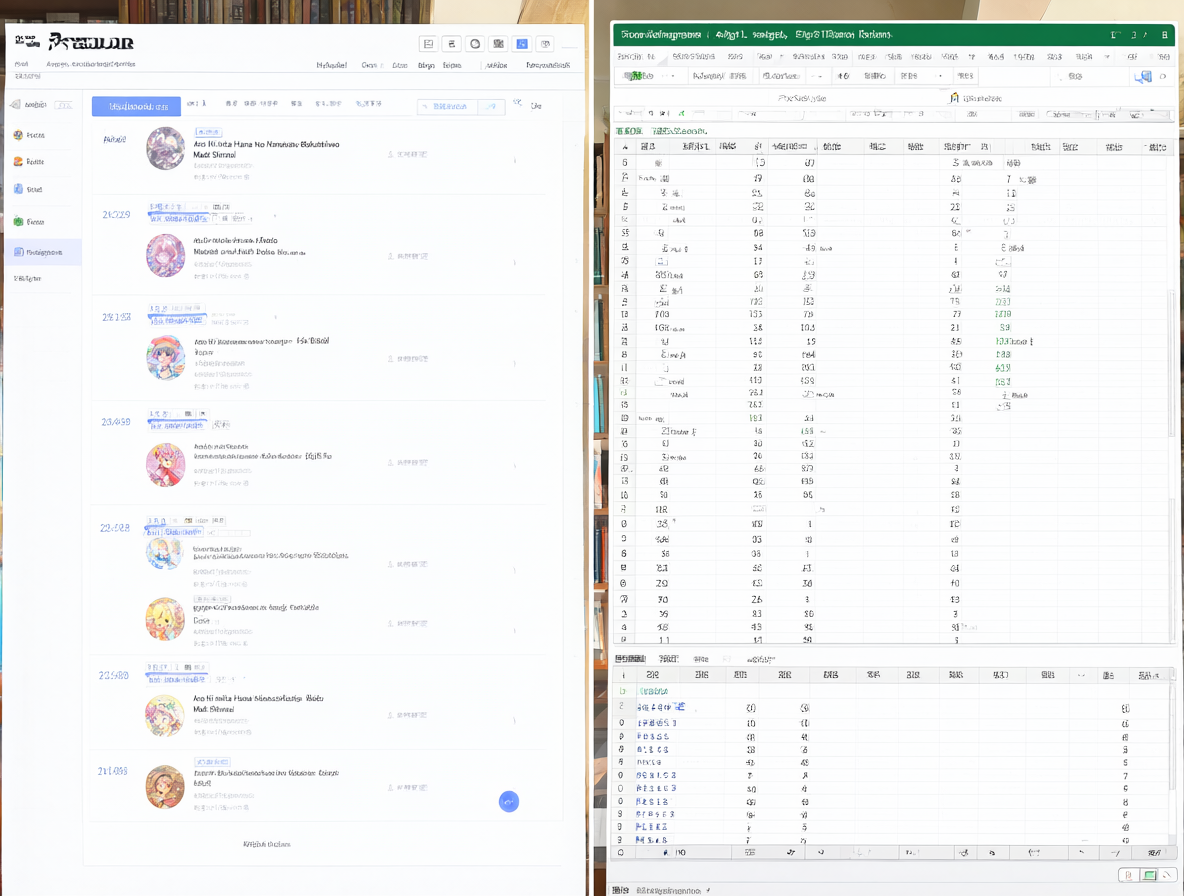Open the pink swirl round avatar entry
This screenshot has width=1184, height=896.
[165, 255]
